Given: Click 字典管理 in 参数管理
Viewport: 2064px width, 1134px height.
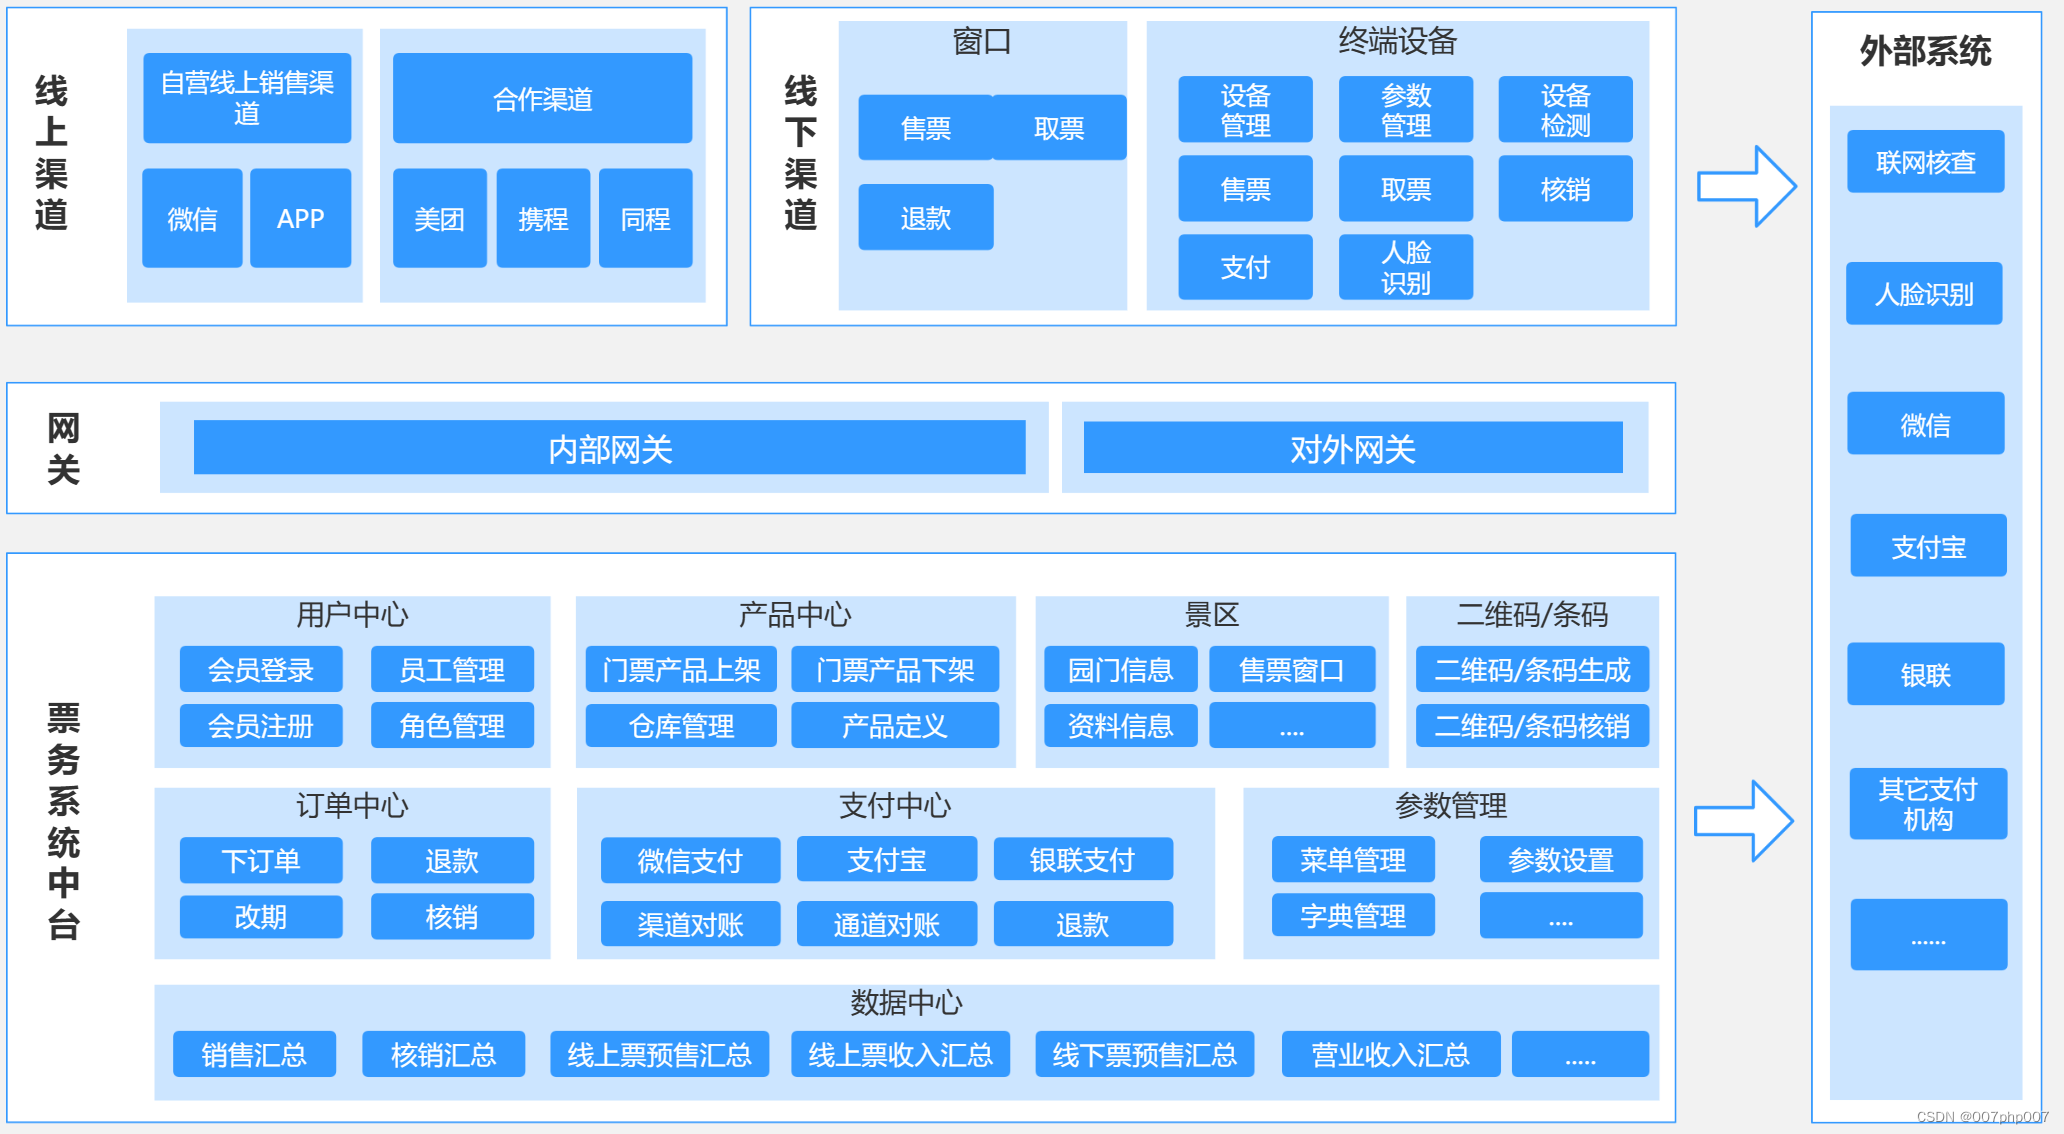Looking at the screenshot, I should (x=1352, y=915).
